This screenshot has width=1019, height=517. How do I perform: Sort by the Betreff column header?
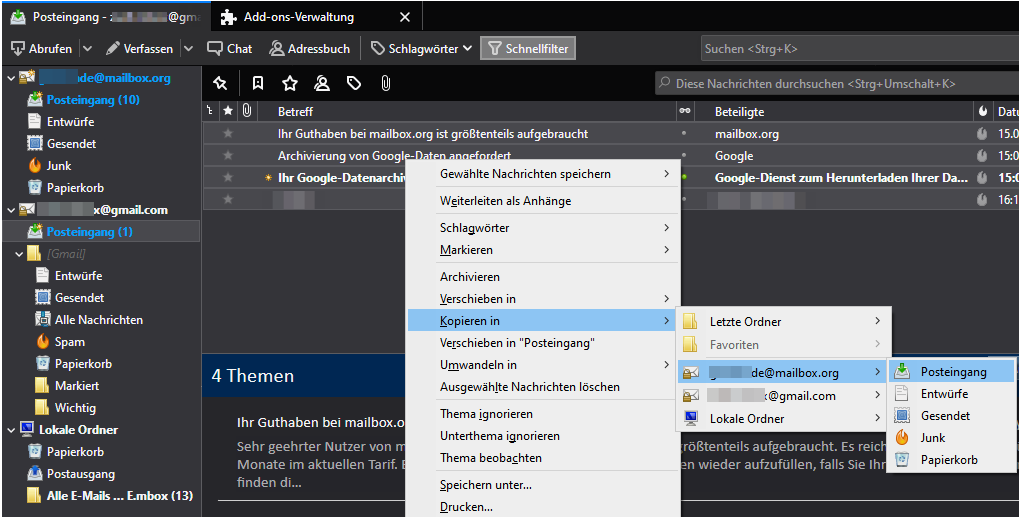click(x=467, y=112)
